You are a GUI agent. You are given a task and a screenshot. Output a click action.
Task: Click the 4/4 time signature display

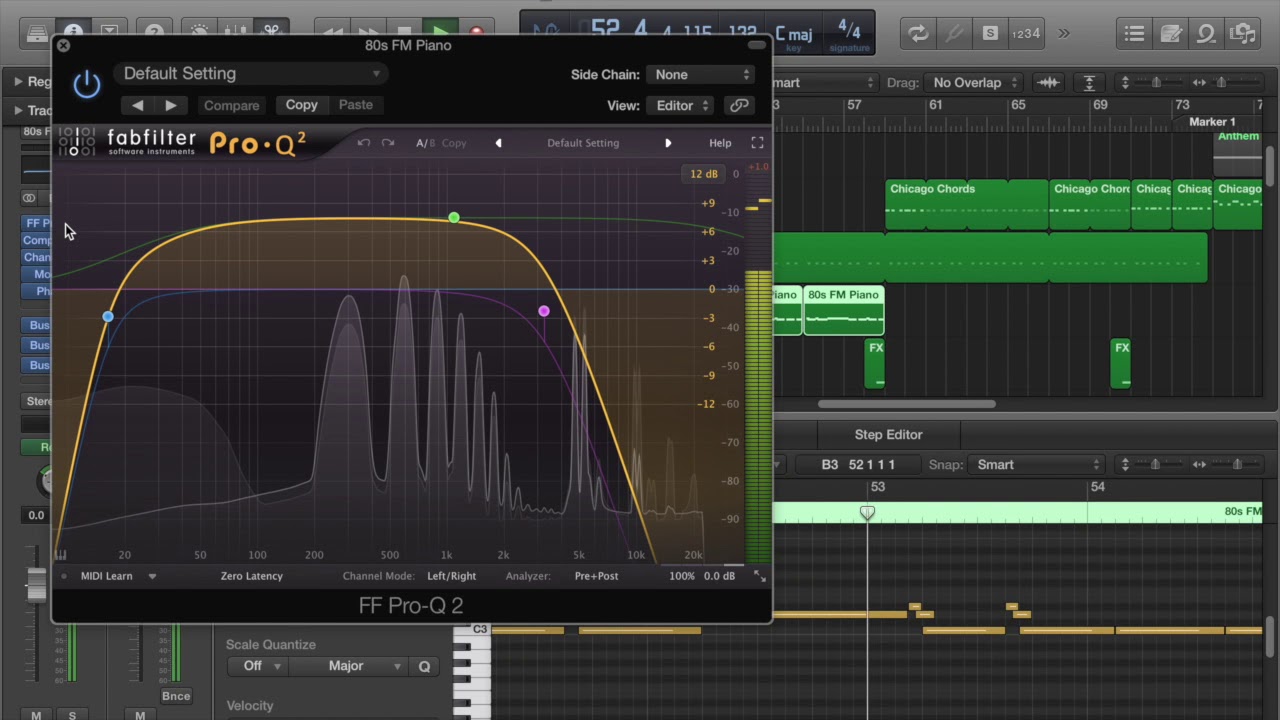click(849, 33)
